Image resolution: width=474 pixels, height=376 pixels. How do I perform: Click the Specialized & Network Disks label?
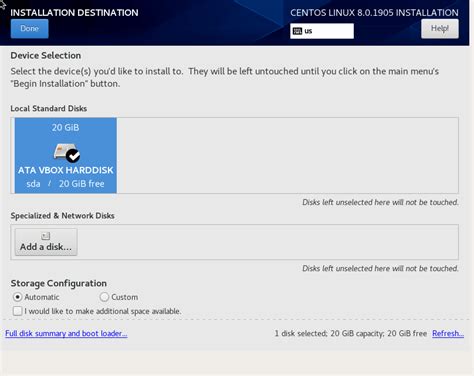(x=62, y=216)
